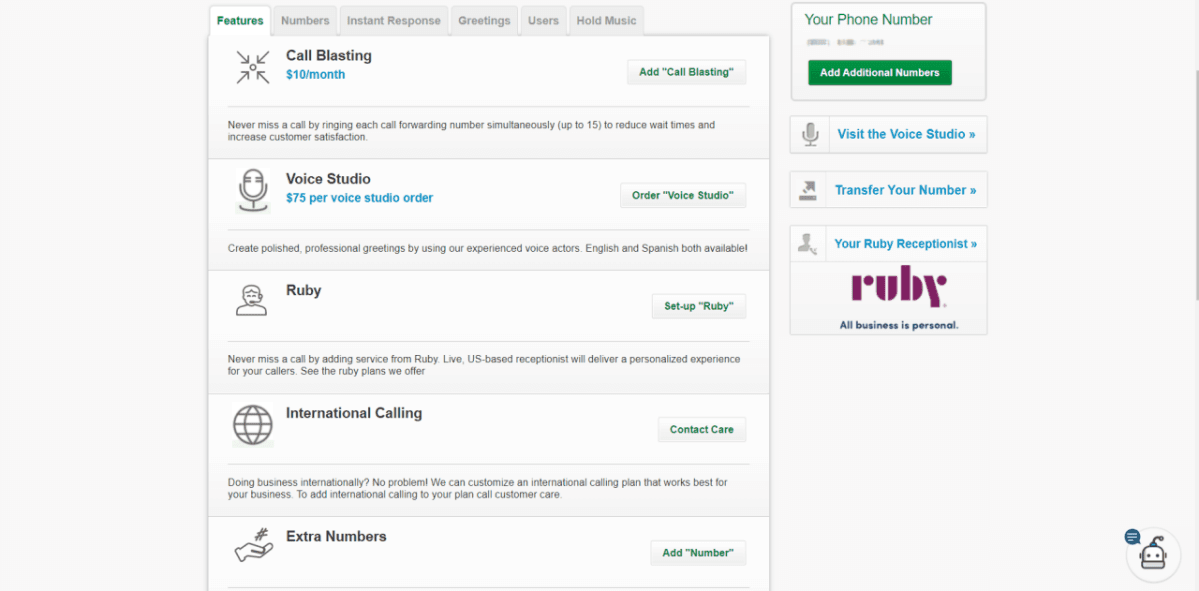Go to the Users tab
Screen dimensions: 1199x591
[x=543, y=21]
